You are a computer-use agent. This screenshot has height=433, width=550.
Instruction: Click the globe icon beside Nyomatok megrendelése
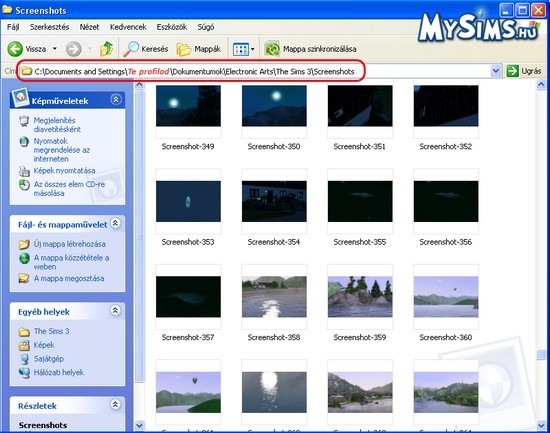point(24,142)
